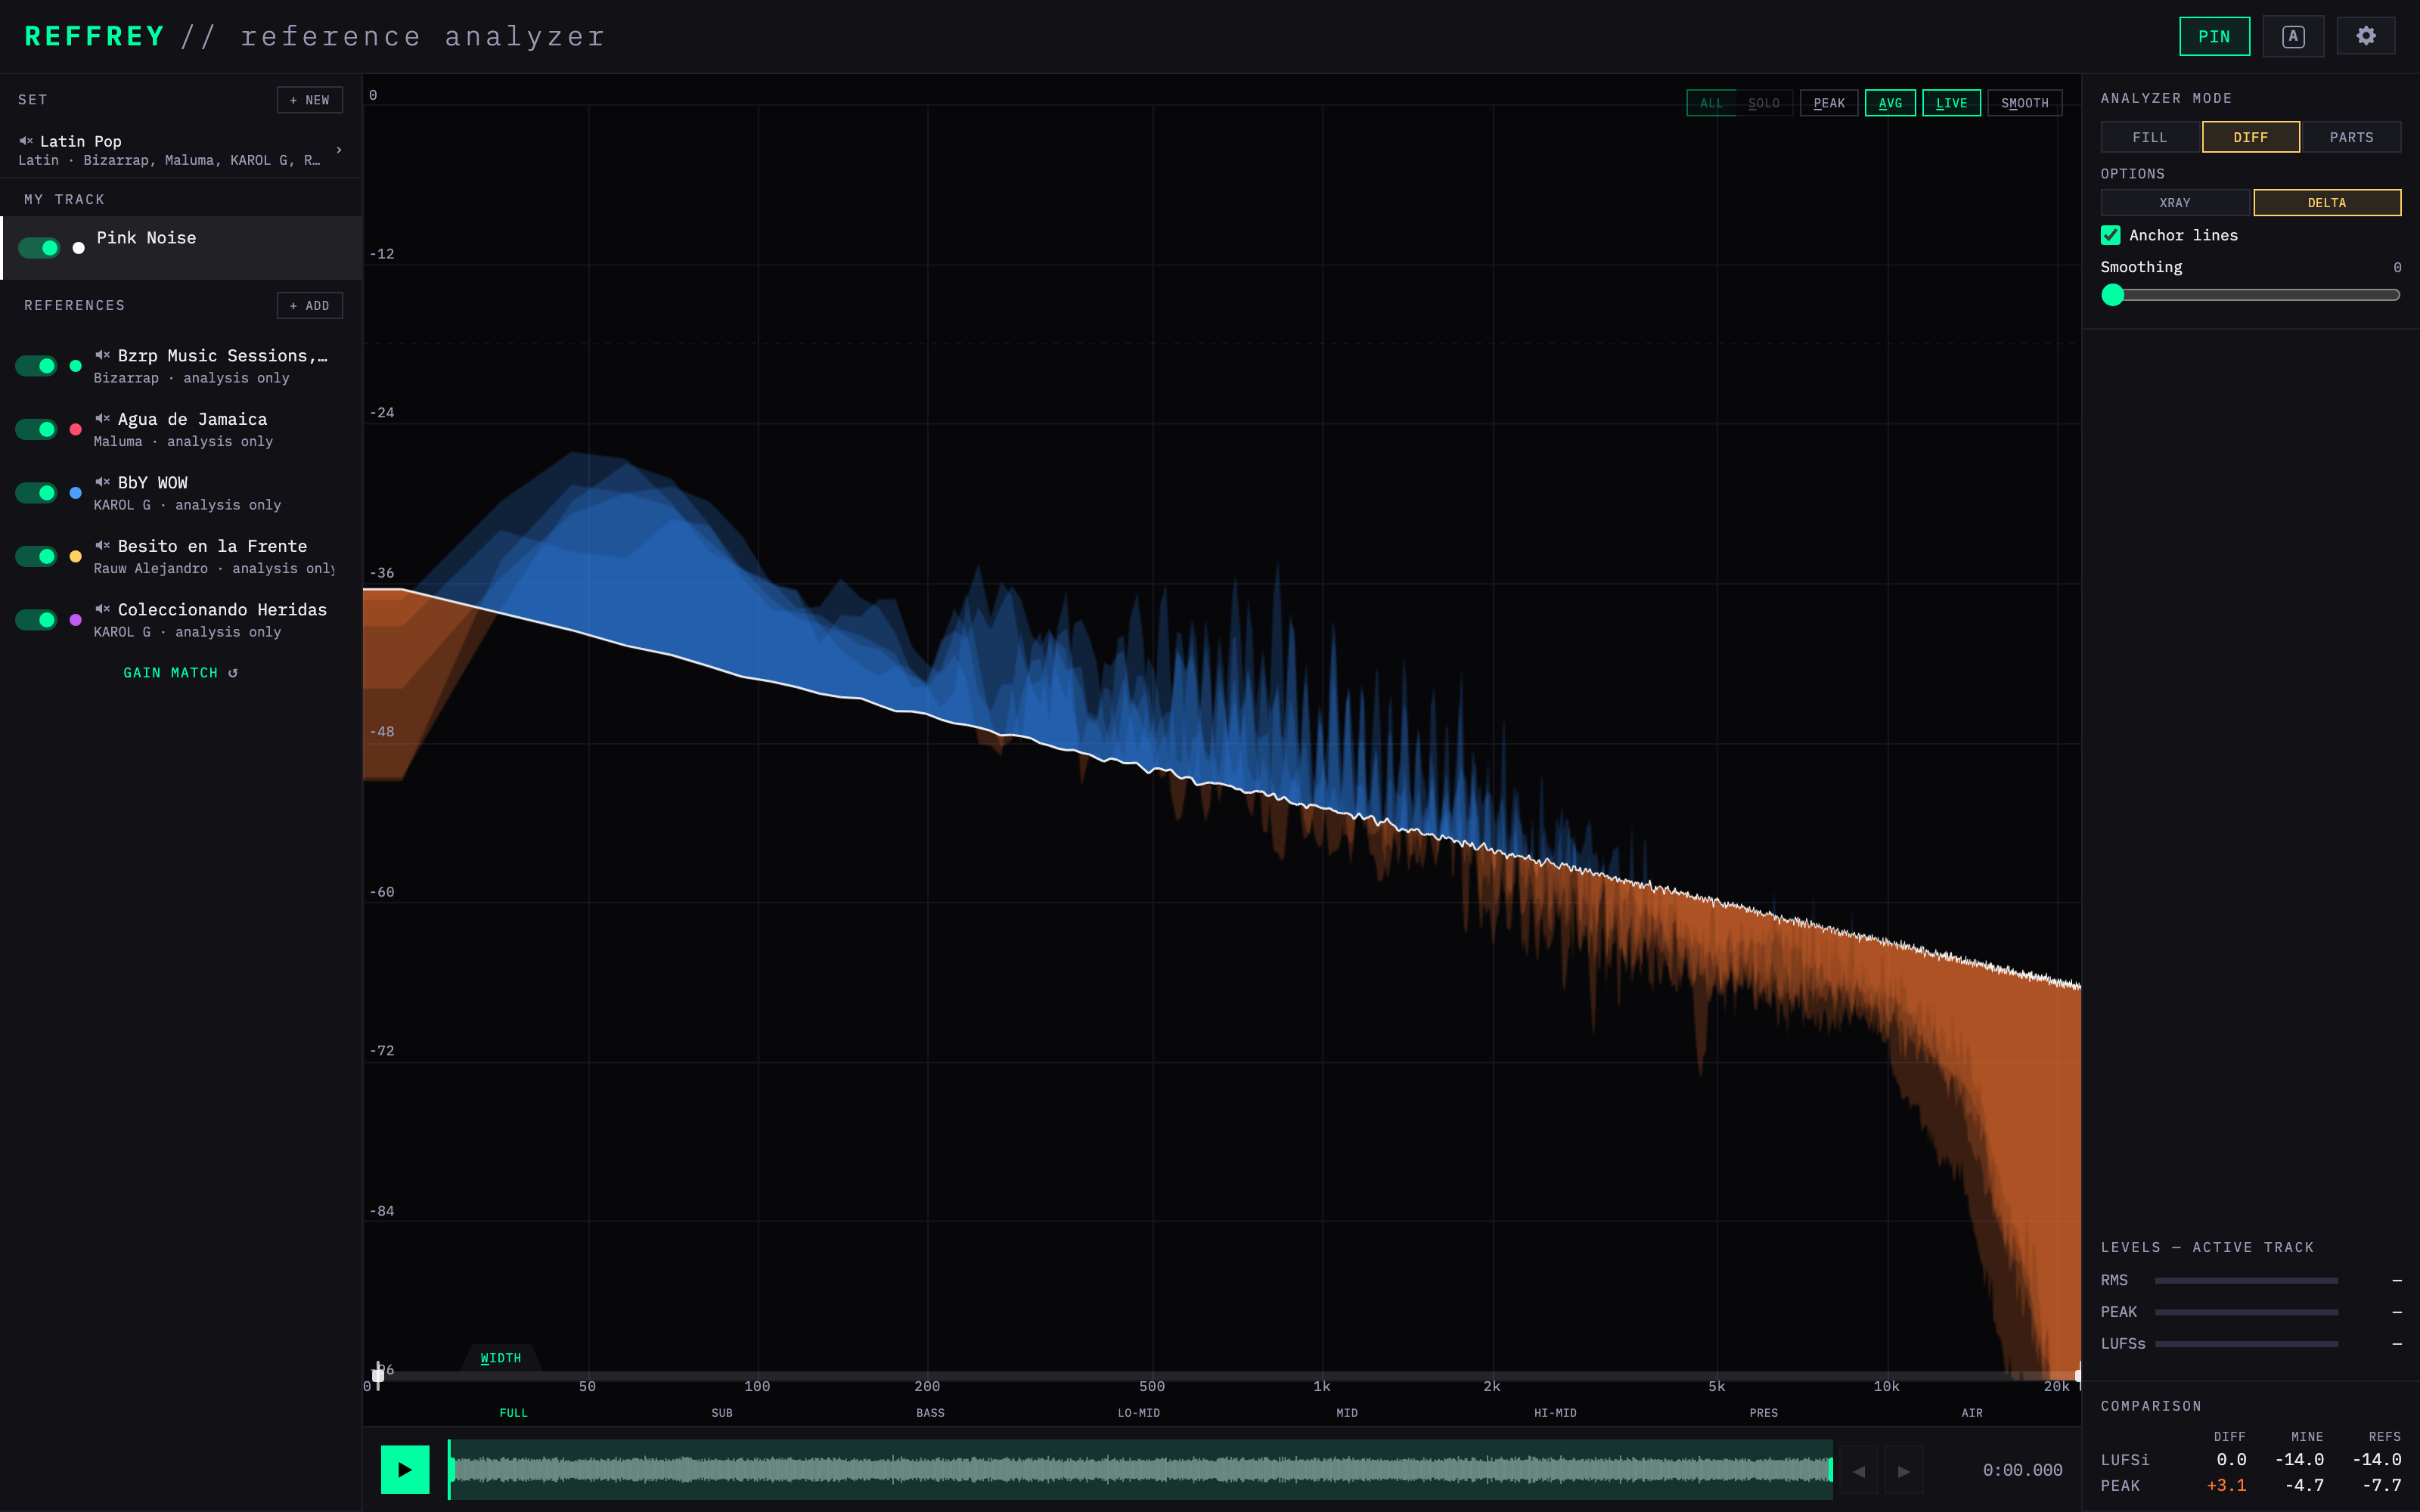Add a new reference with + ADD

coord(310,306)
